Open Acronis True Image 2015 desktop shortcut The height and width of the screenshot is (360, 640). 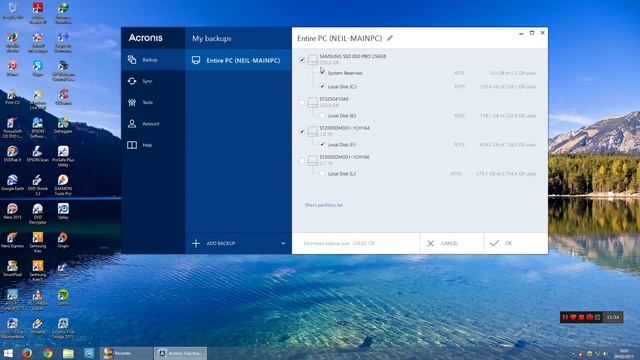coord(63,329)
